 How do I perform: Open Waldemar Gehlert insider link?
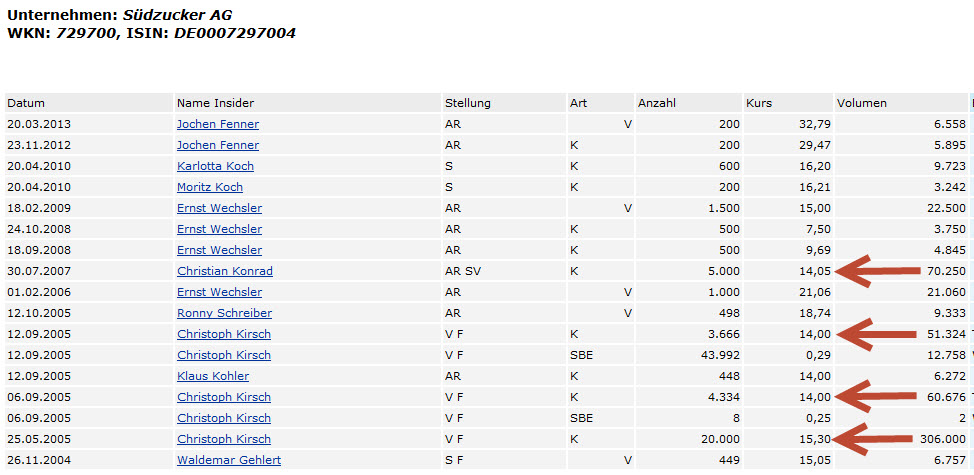point(229,460)
